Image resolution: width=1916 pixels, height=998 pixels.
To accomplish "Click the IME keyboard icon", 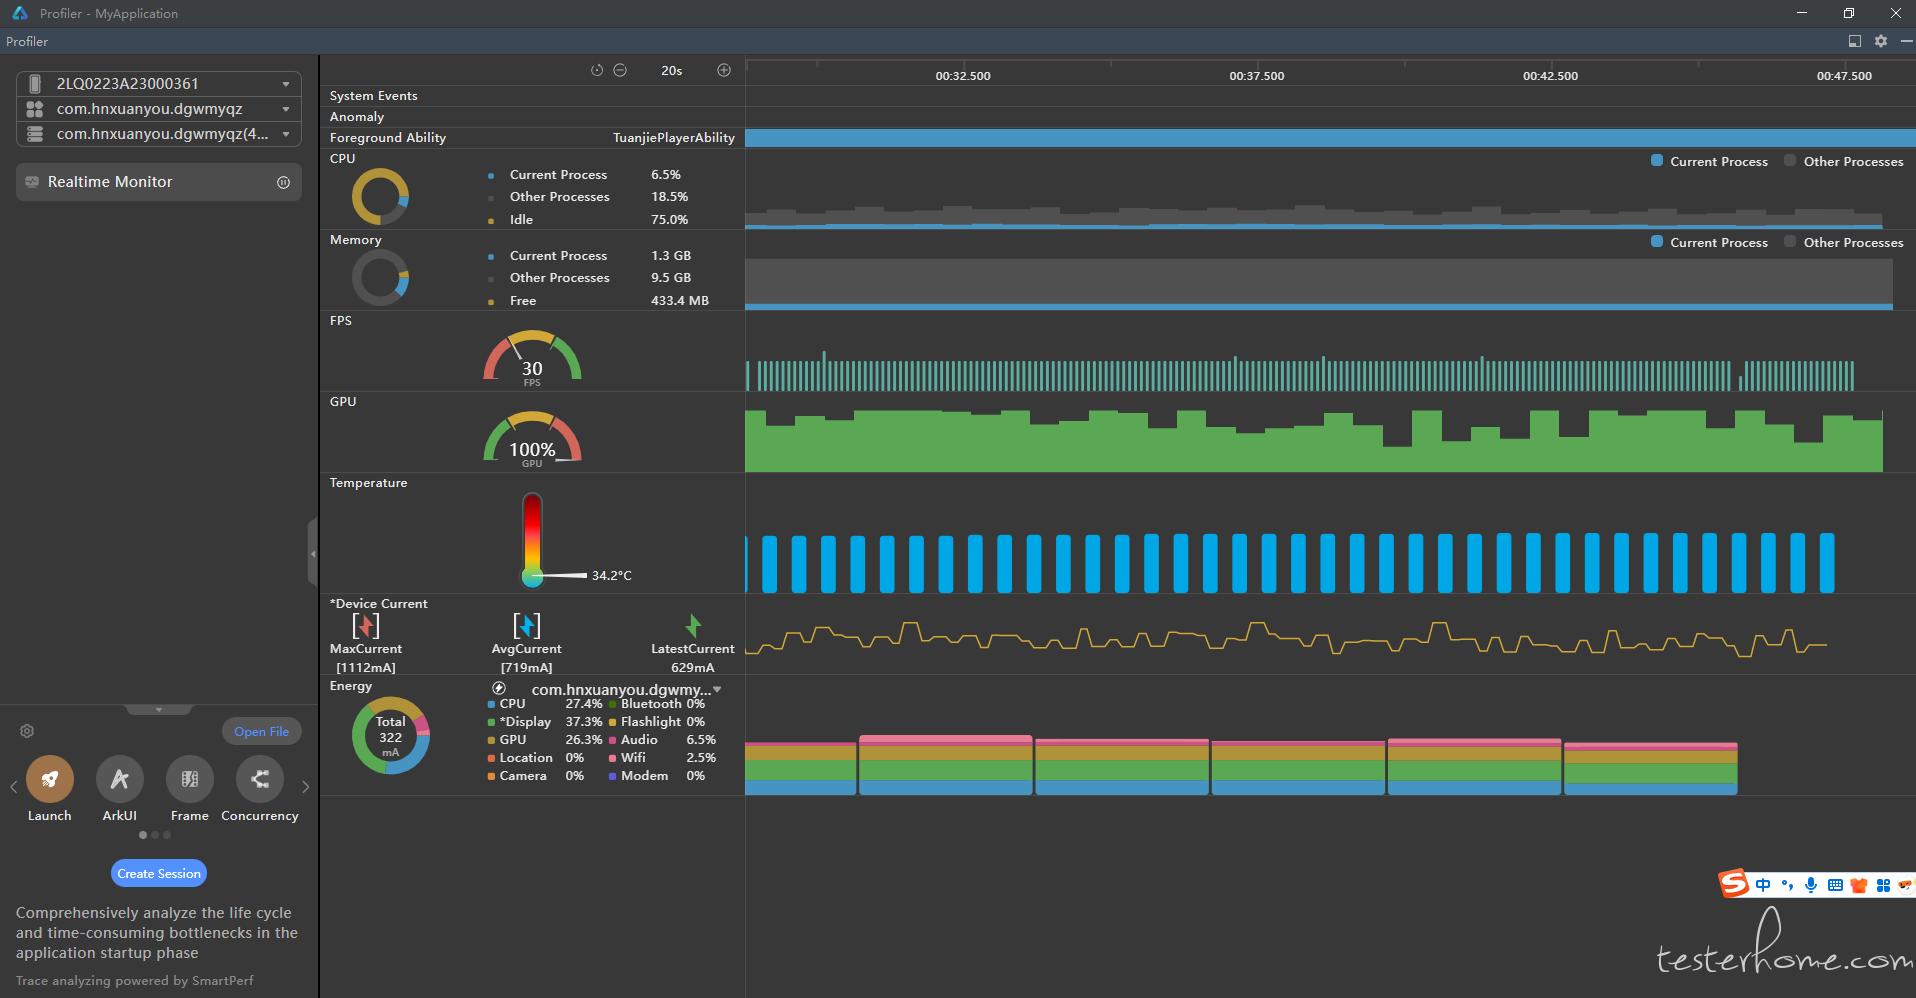I will click(1835, 885).
